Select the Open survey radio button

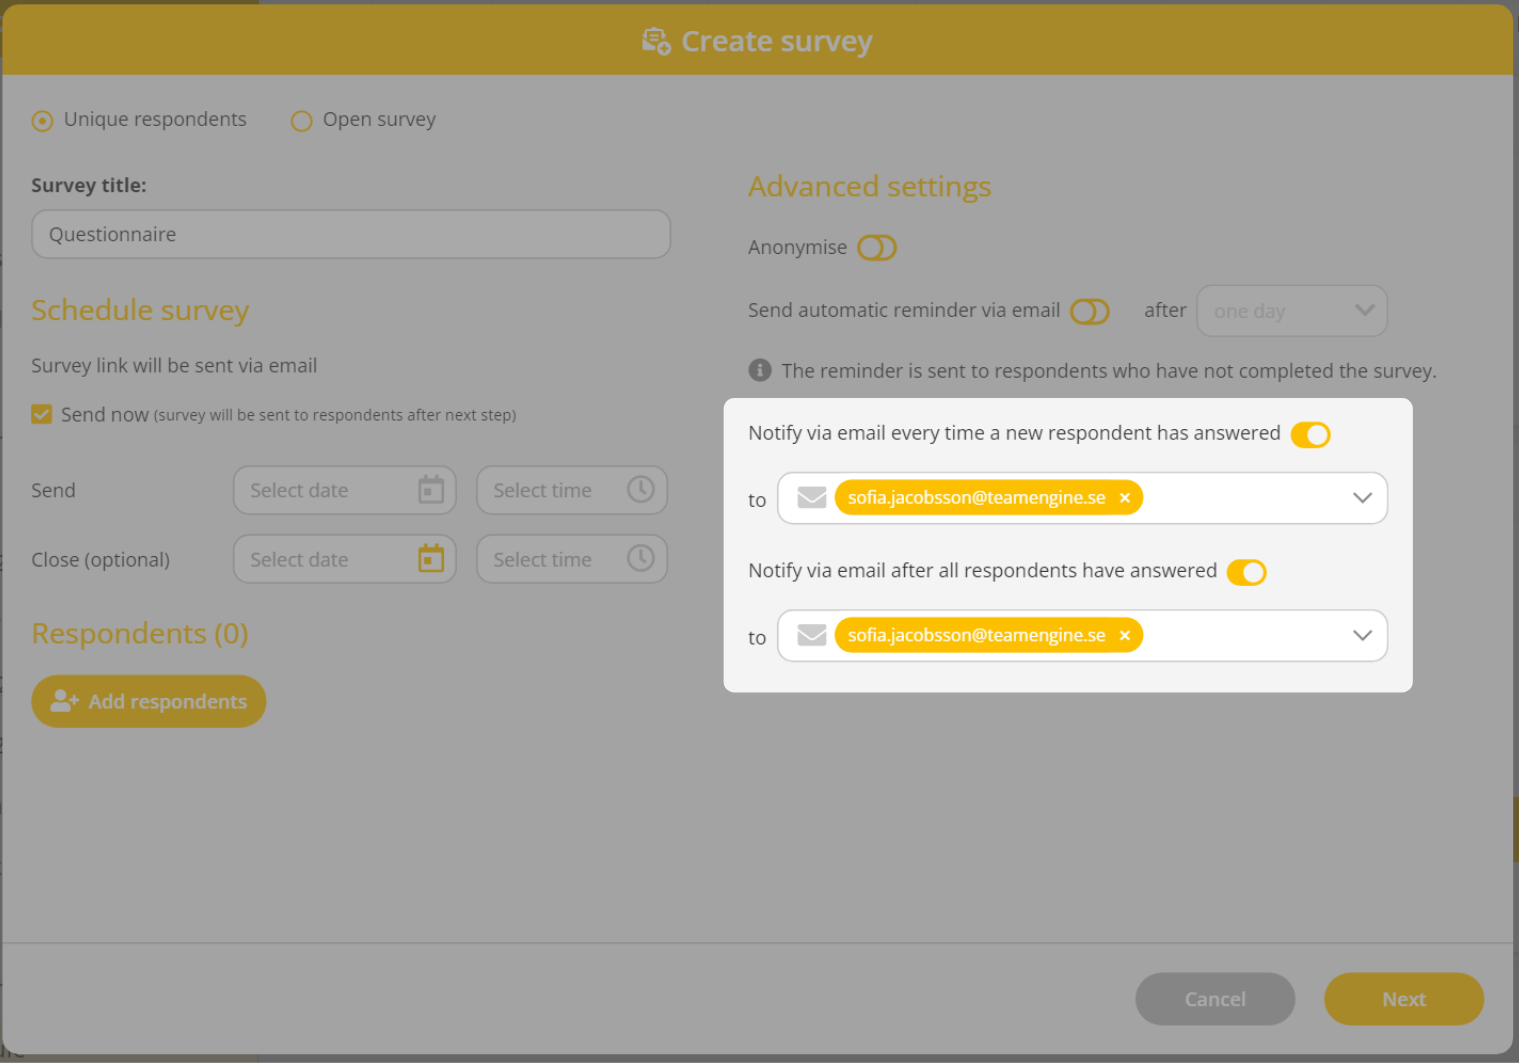coord(301,121)
